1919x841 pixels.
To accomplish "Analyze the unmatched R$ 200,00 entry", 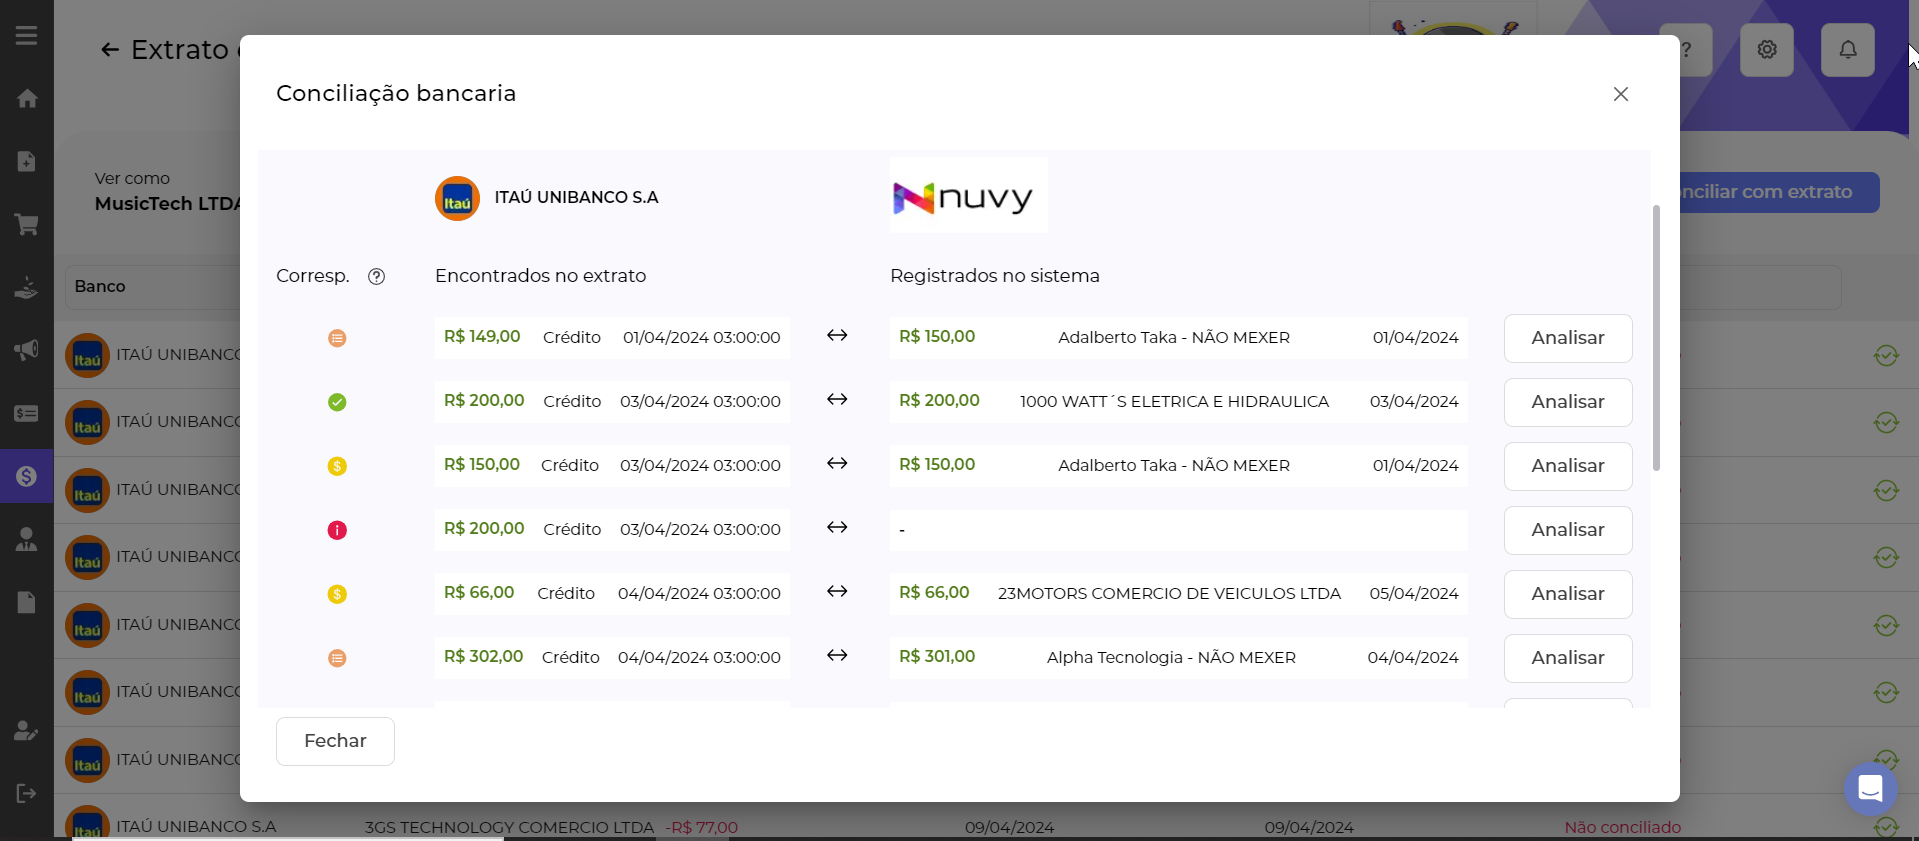I will (1567, 530).
